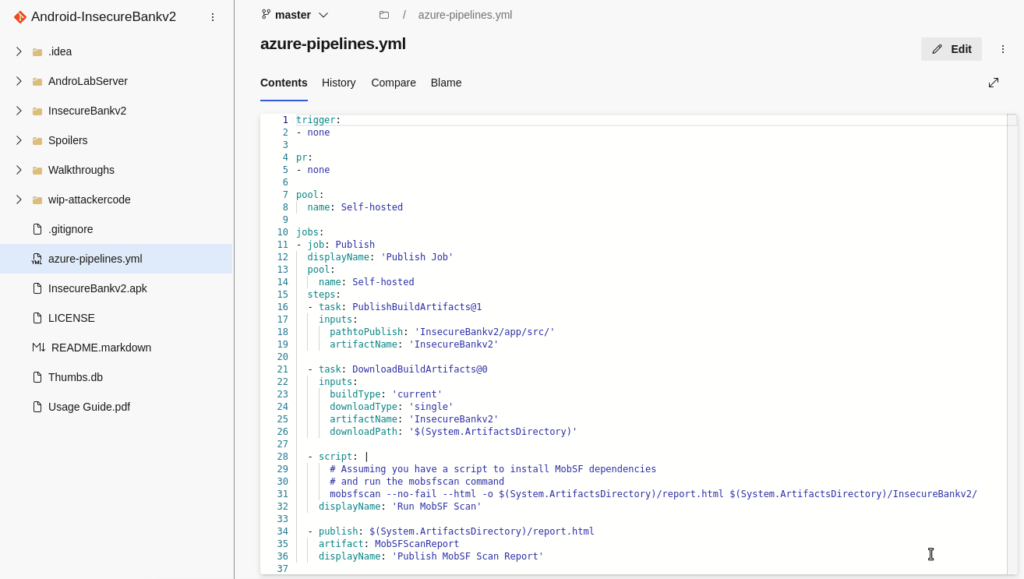Switch to the History tab

coord(338,83)
